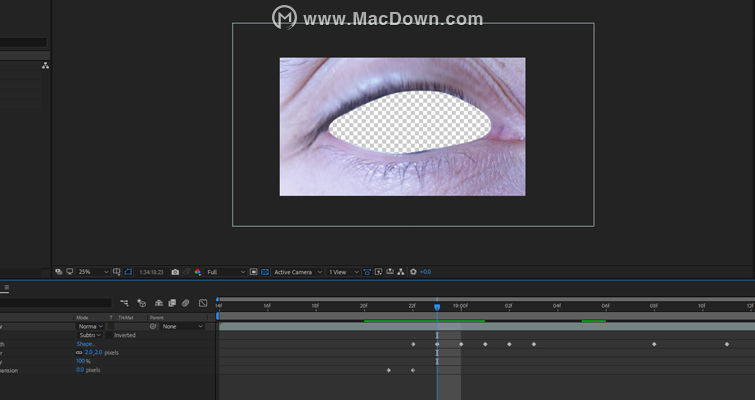Open Composition Mini-Flowchart icon in timeline

click(x=125, y=303)
